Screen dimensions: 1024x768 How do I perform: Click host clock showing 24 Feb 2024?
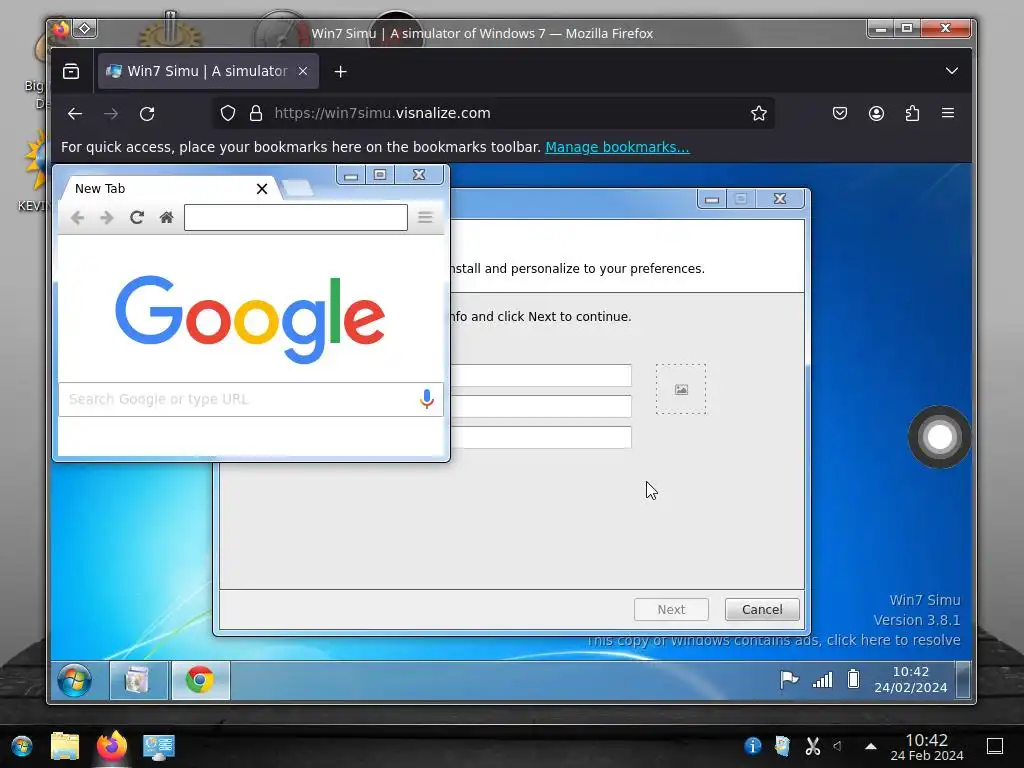point(927,747)
